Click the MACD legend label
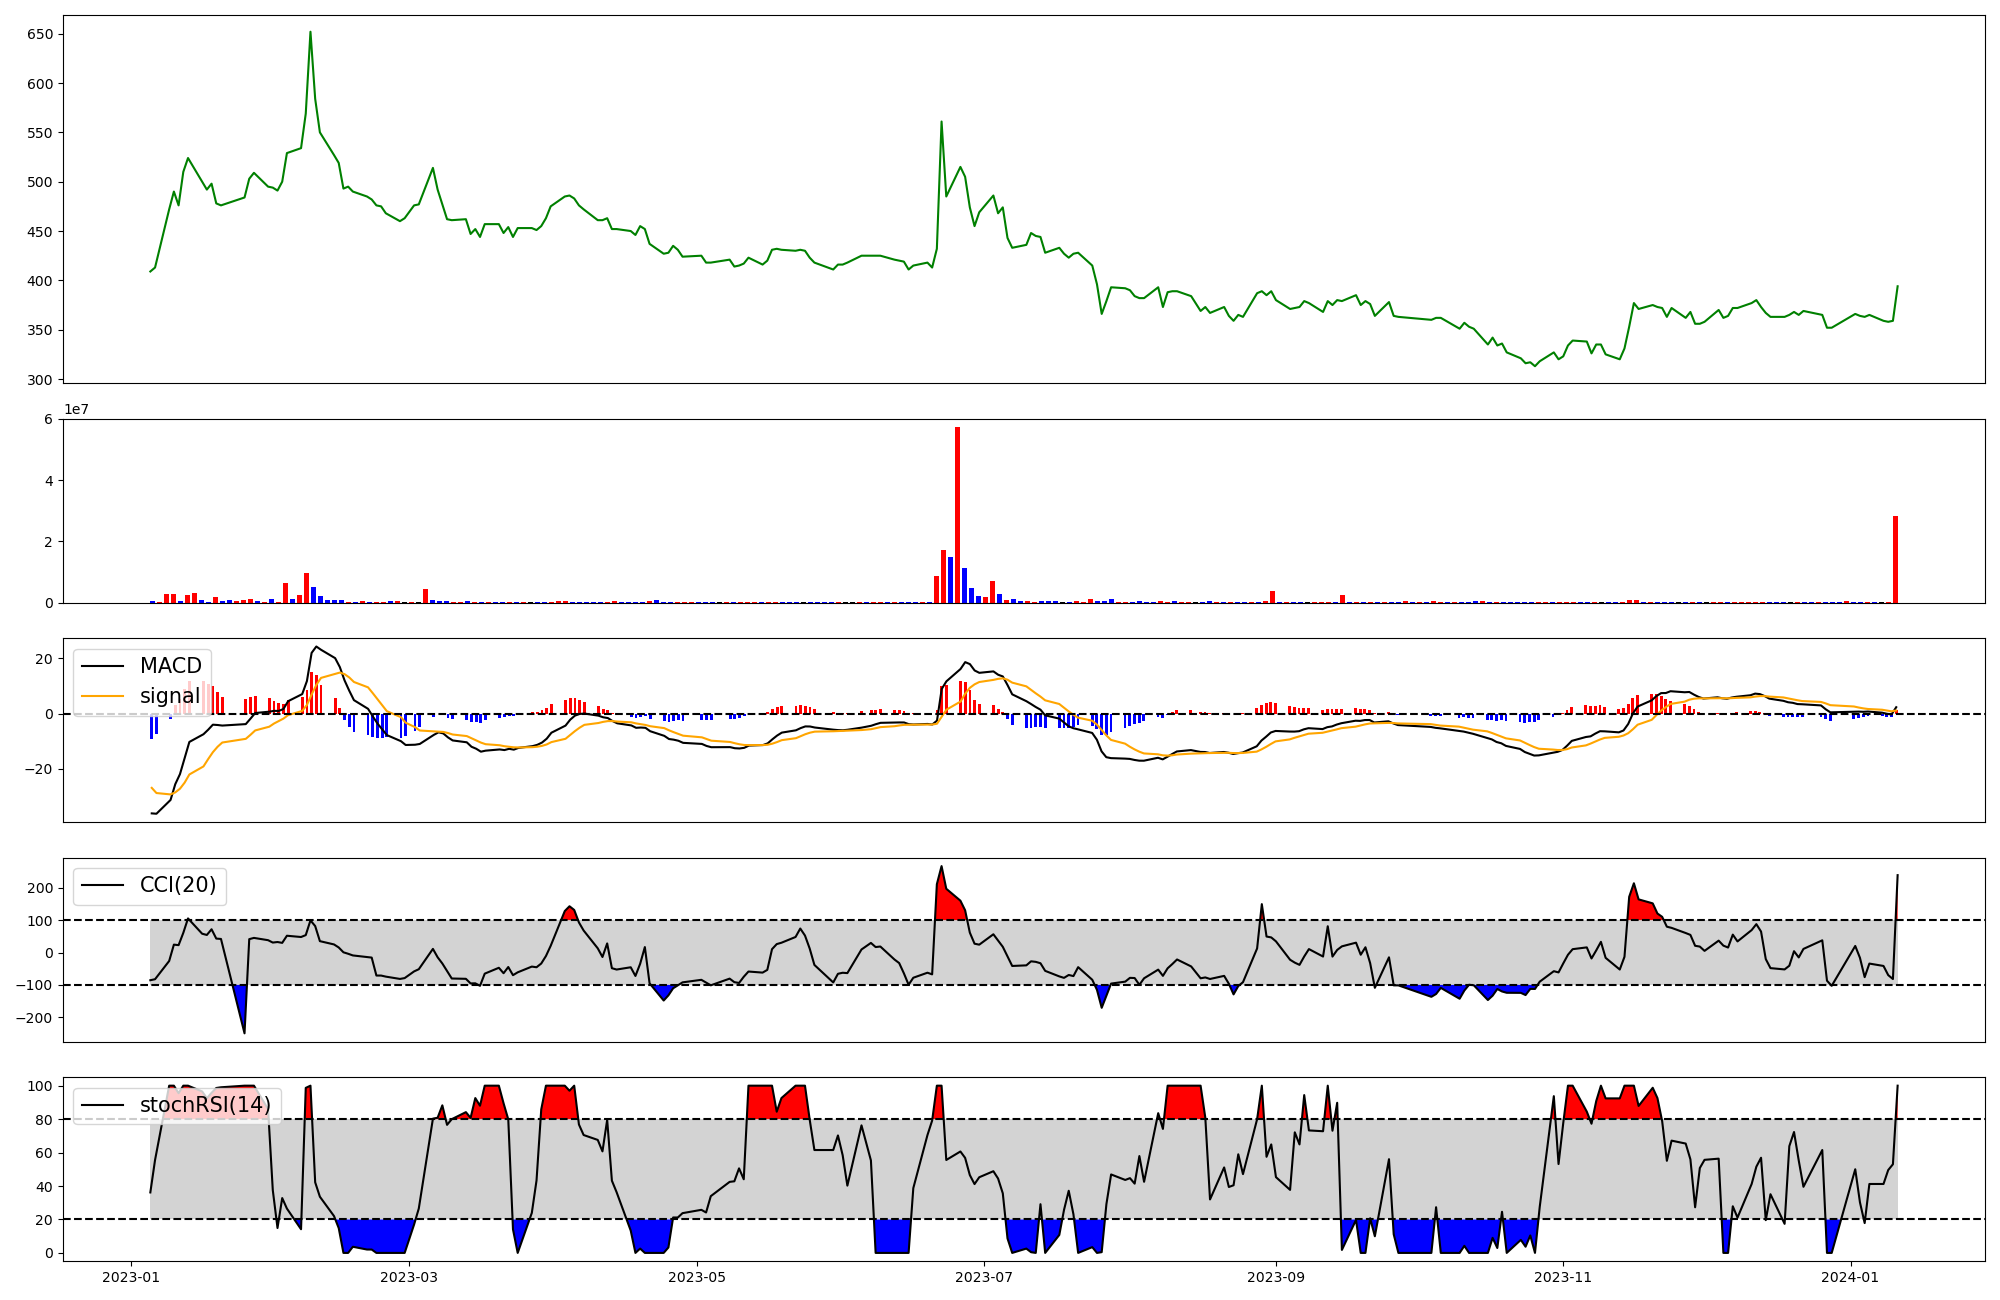This screenshot has width=2000, height=1300. click(x=170, y=666)
